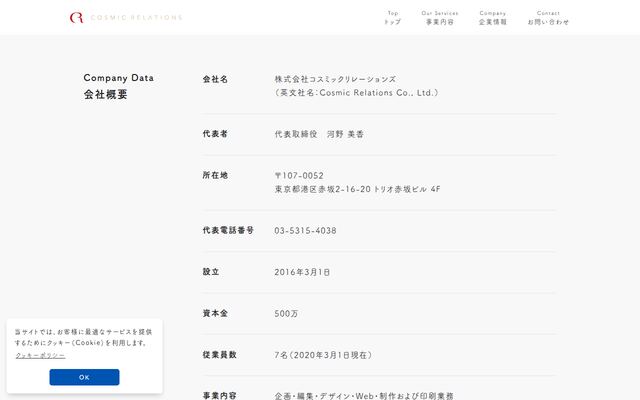
Task: Click the 従業員数 row label
Action: (220, 355)
